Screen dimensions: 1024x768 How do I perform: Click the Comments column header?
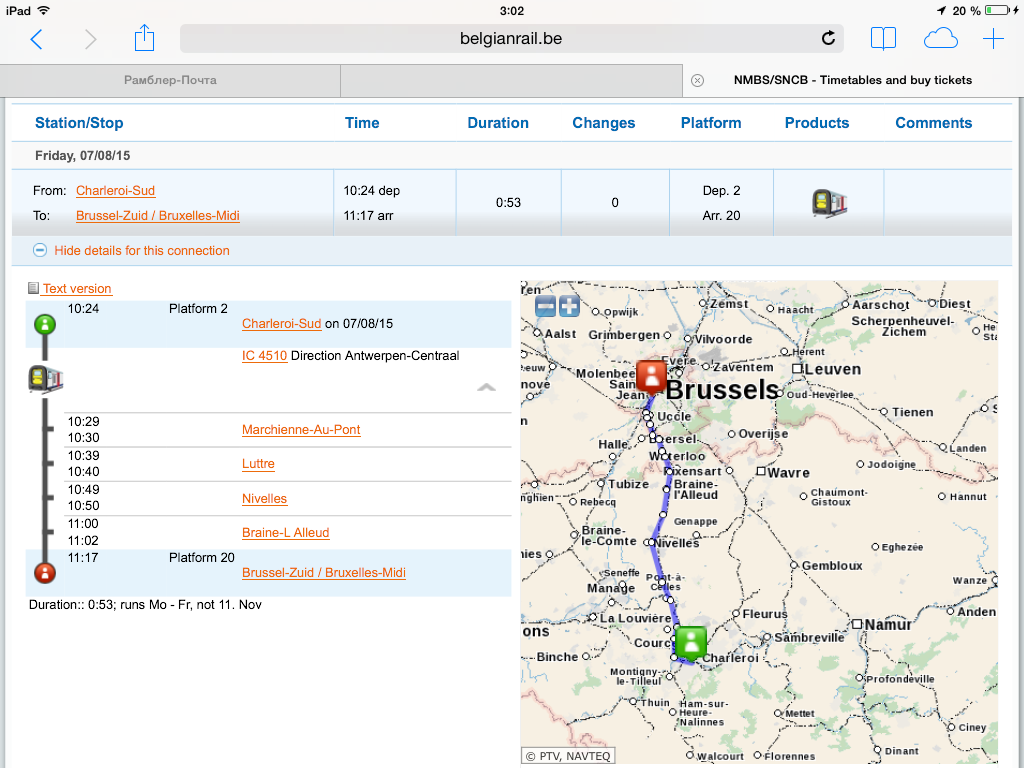point(933,123)
